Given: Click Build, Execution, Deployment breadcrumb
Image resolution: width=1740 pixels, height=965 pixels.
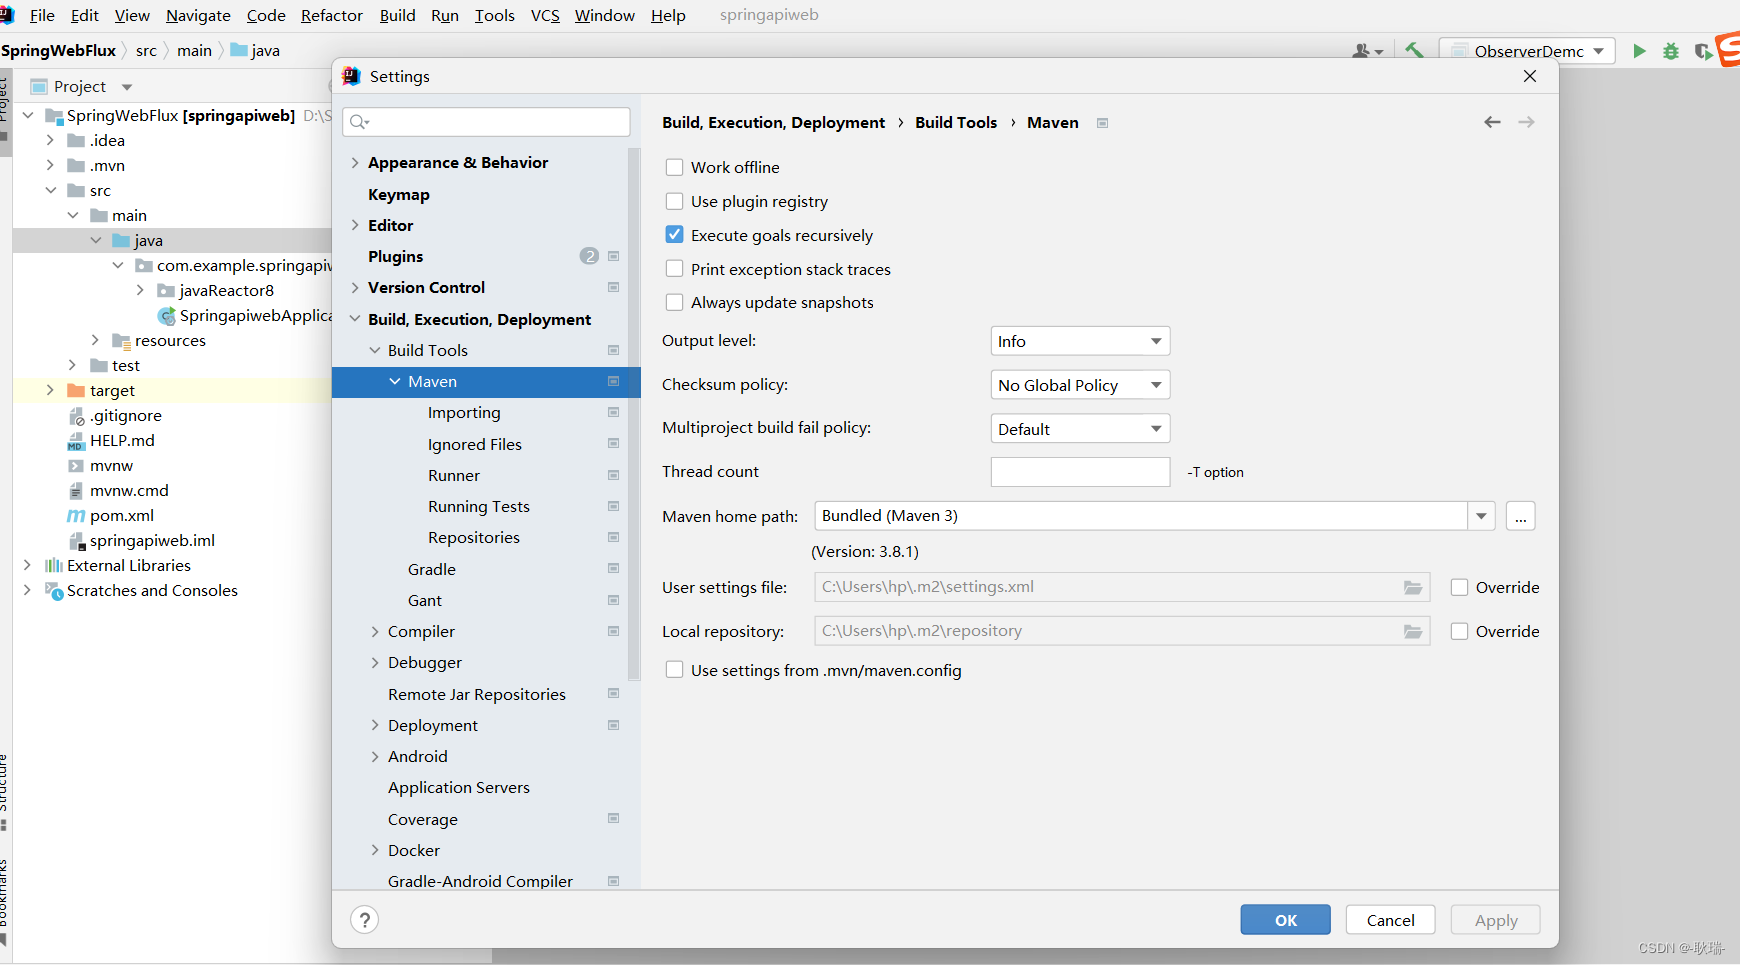Looking at the screenshot, I should (773, 122).
